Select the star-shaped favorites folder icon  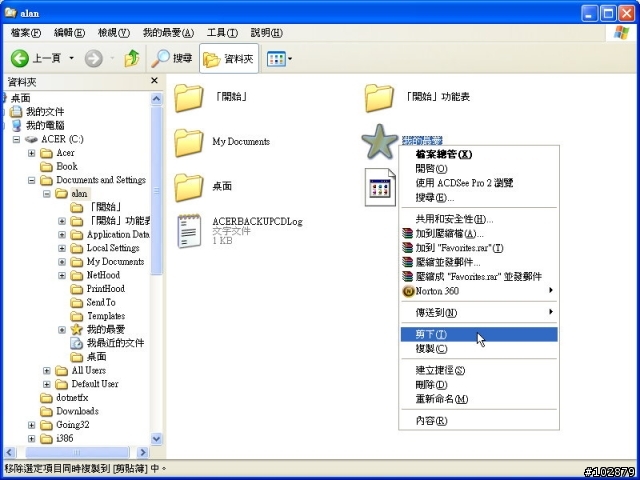pyautogui.click(x=379, y=142)
